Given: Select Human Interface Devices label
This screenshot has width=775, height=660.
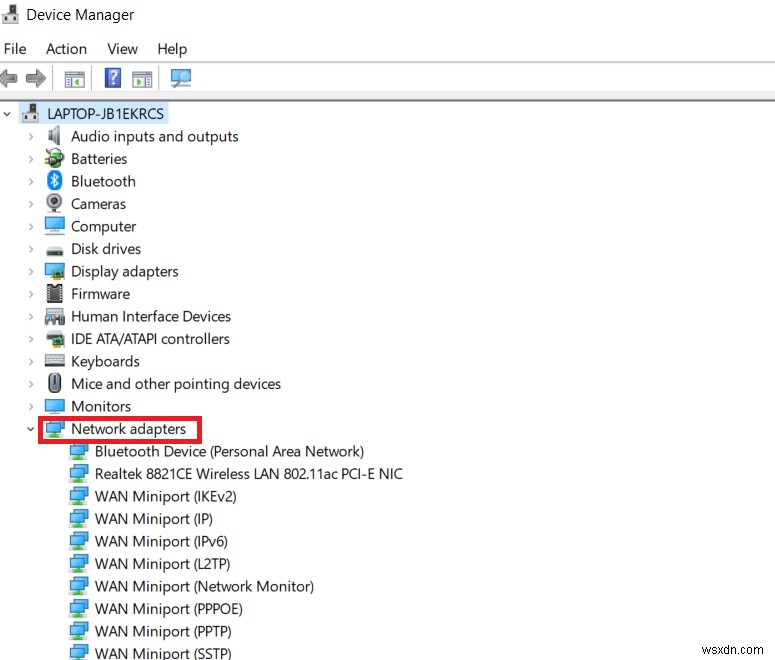Looking at the screenshot, I should pos(151,316).
